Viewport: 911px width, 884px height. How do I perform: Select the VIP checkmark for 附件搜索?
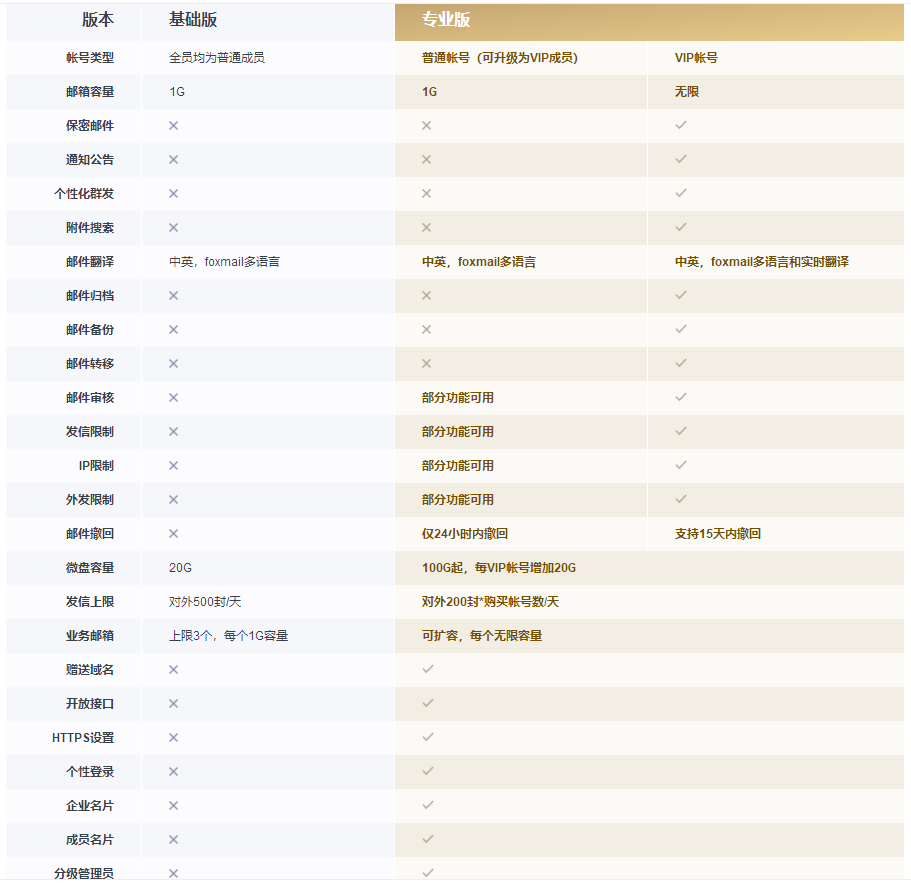tap(681, 227)
